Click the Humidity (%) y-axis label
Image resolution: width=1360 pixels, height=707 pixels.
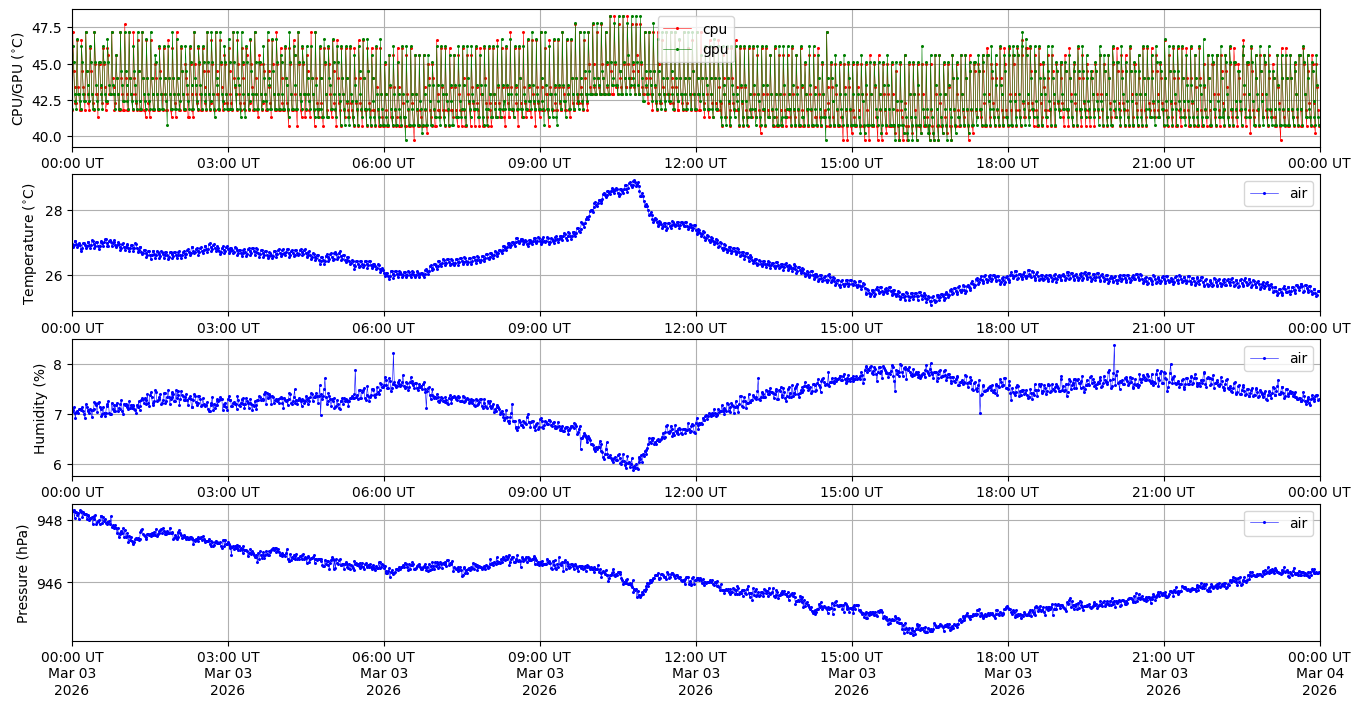pyautogui.click(x=40, y=408)
